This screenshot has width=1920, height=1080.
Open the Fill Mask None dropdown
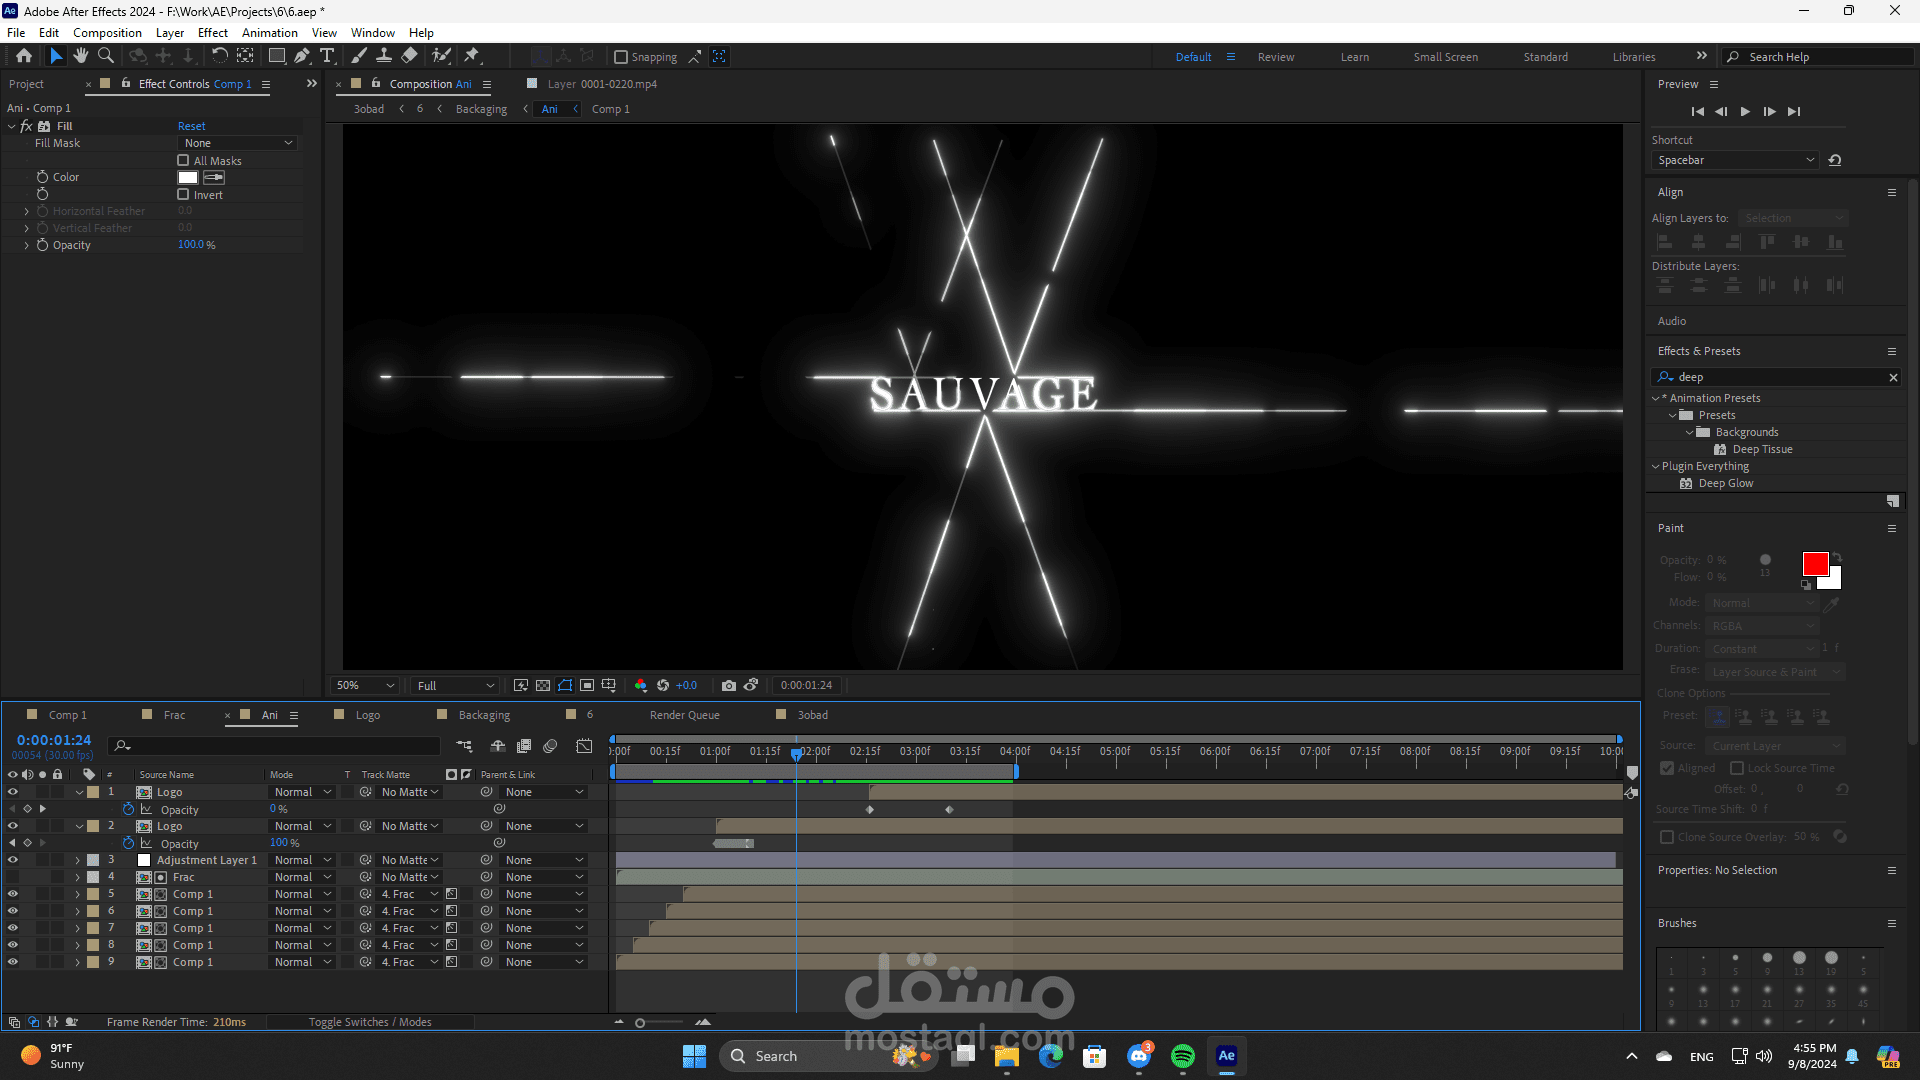(238, 143)
